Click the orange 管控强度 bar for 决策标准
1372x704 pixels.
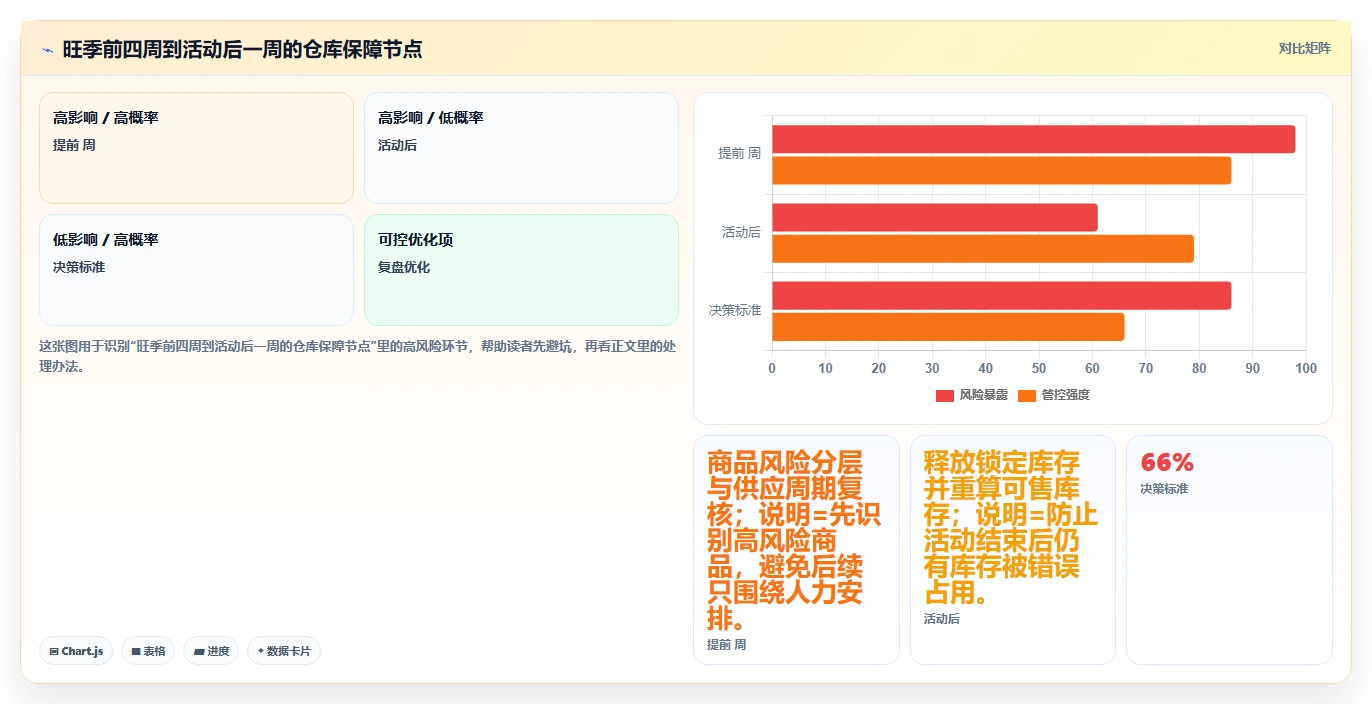[948, 326]
